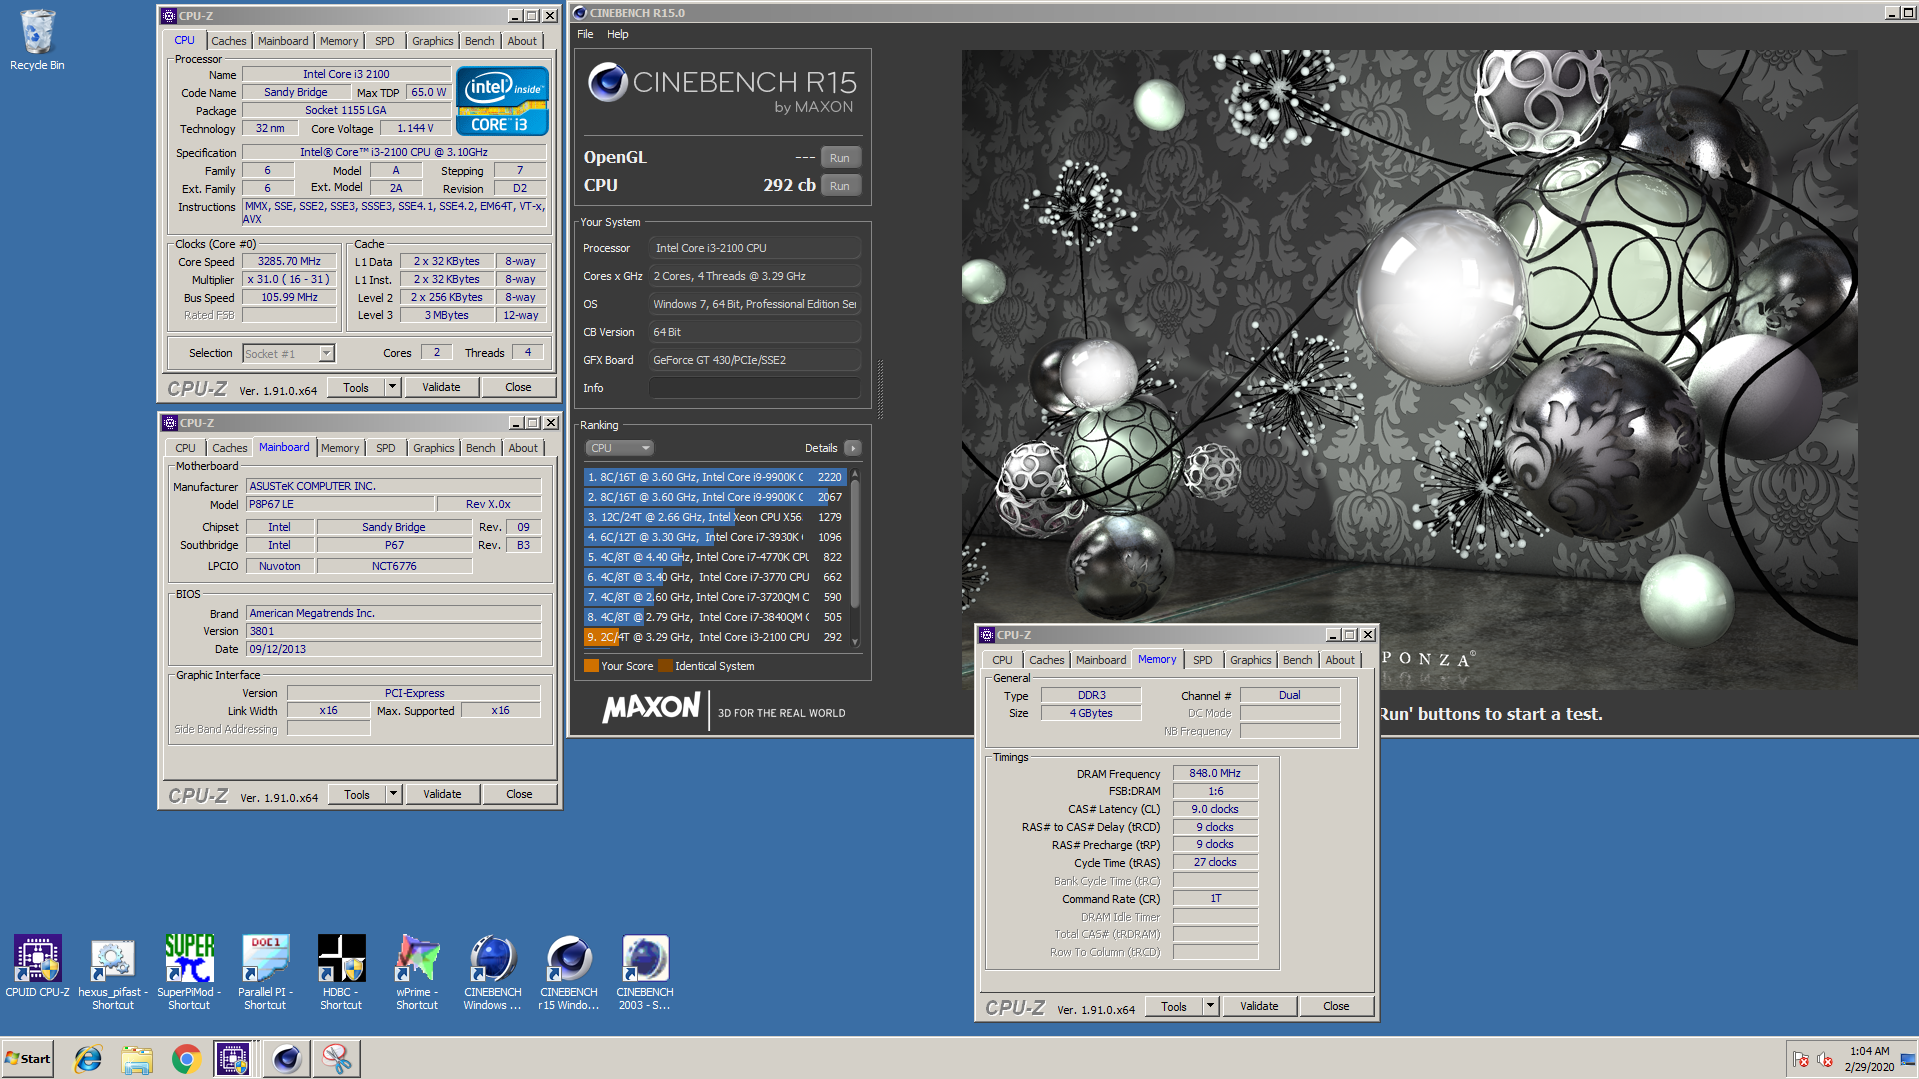Open Tools dropdown arrow in top CPU-Z
The image size is (1919, 1079).
[392, 387]
